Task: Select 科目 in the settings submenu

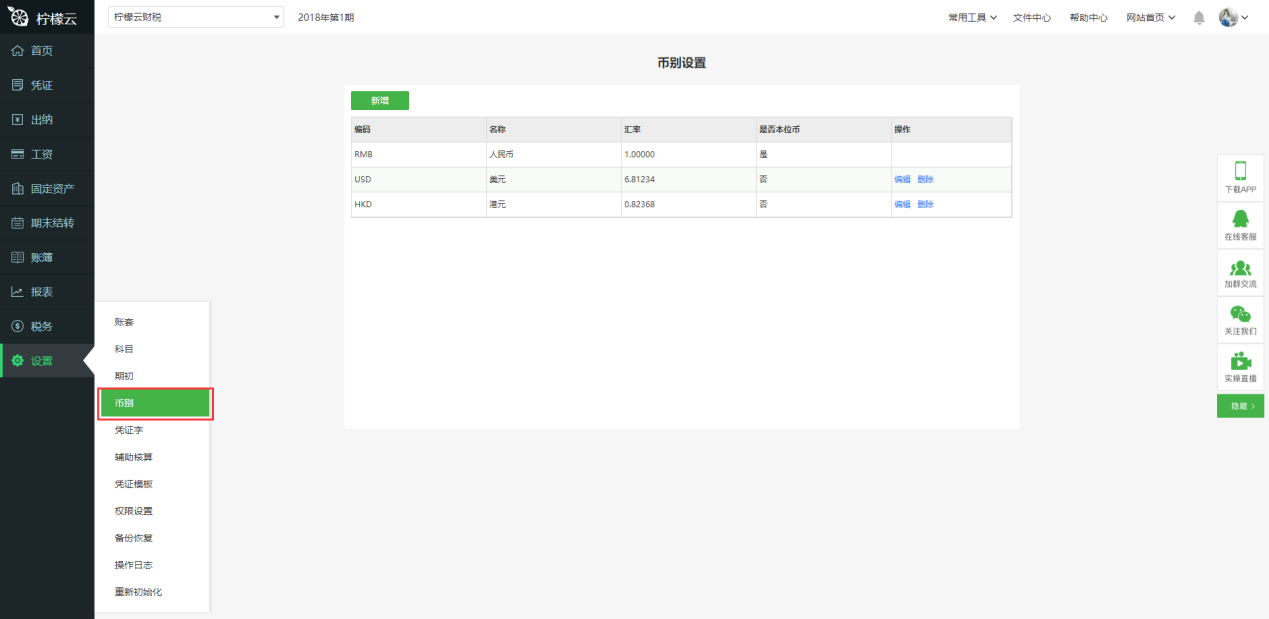Action: (x=124, y=349)
